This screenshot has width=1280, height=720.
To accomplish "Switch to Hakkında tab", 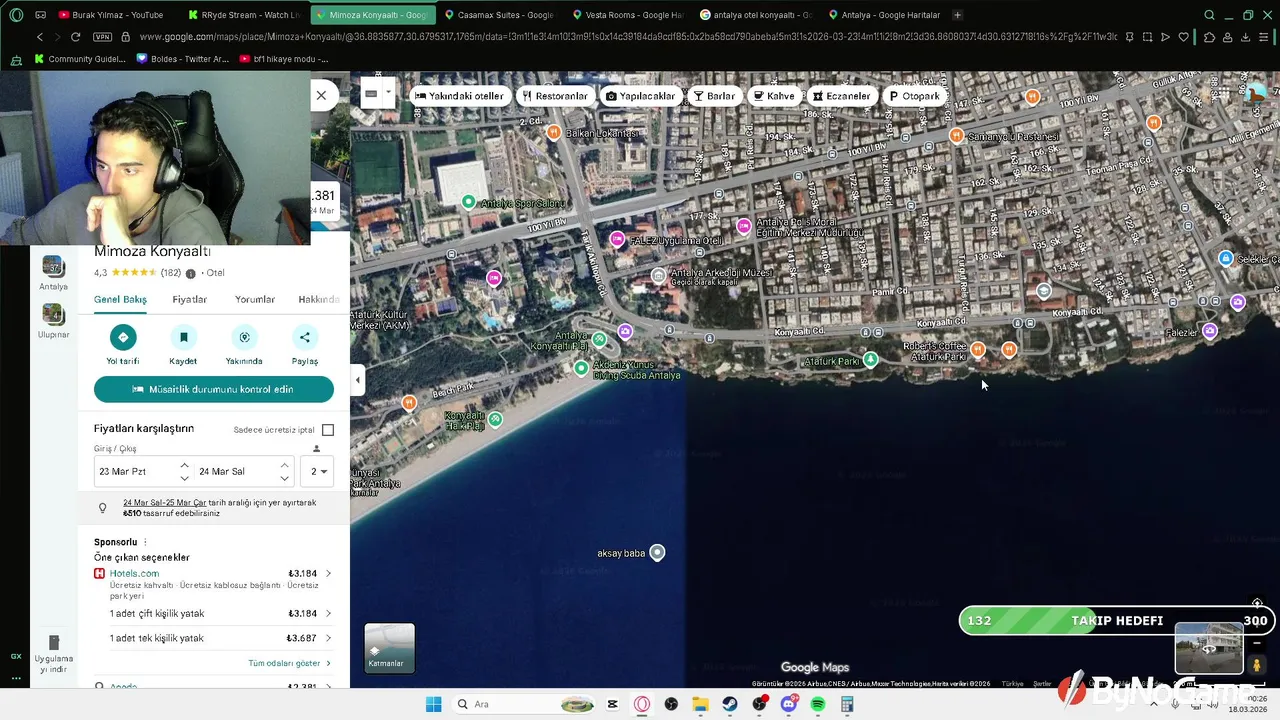I will [319, 299].
